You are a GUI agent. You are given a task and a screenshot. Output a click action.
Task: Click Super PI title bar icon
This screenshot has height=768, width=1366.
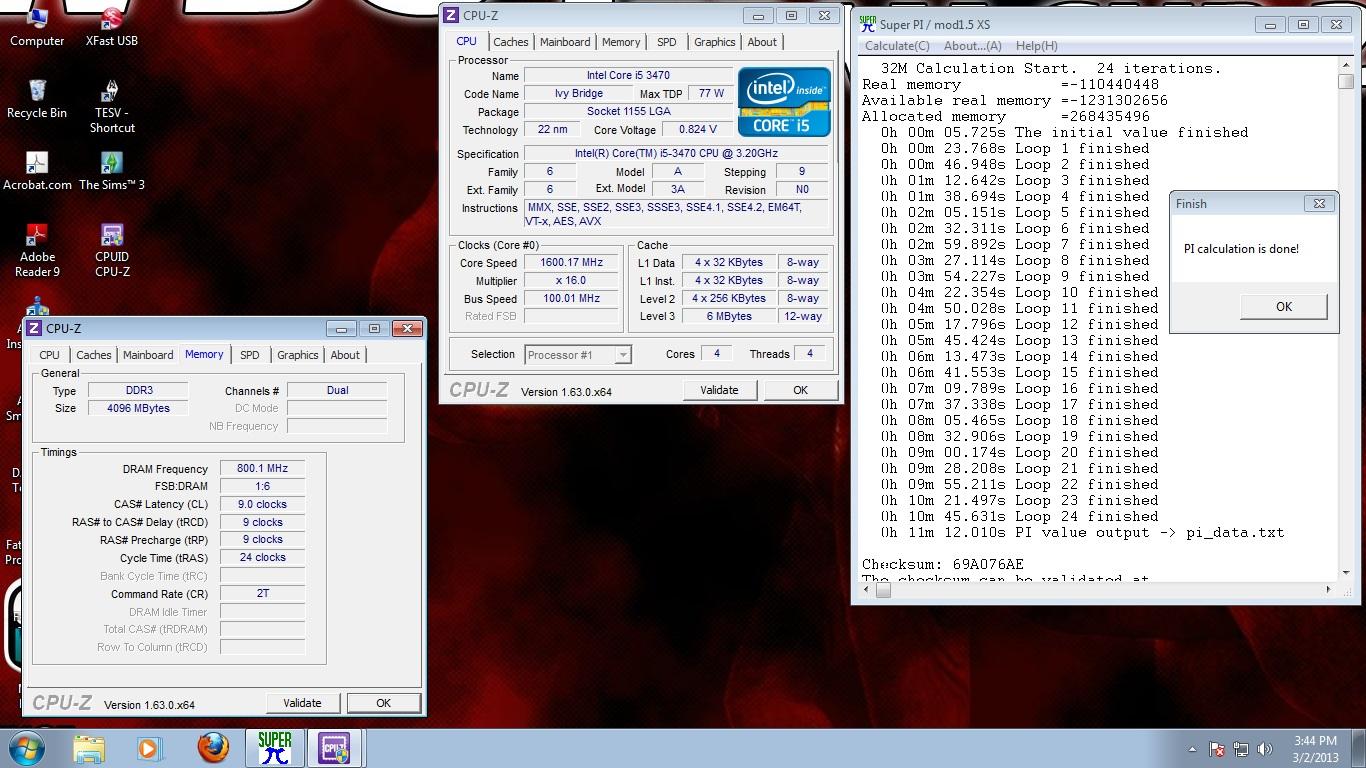coord(867,23)
